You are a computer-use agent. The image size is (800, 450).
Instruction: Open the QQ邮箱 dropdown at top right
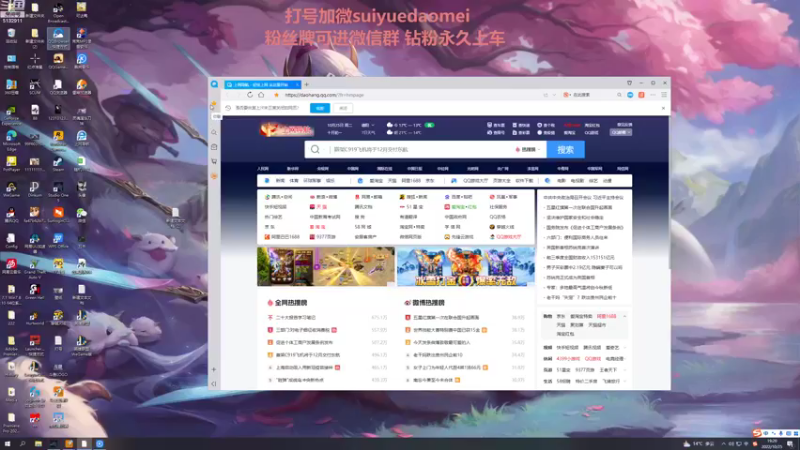[621, 132]
